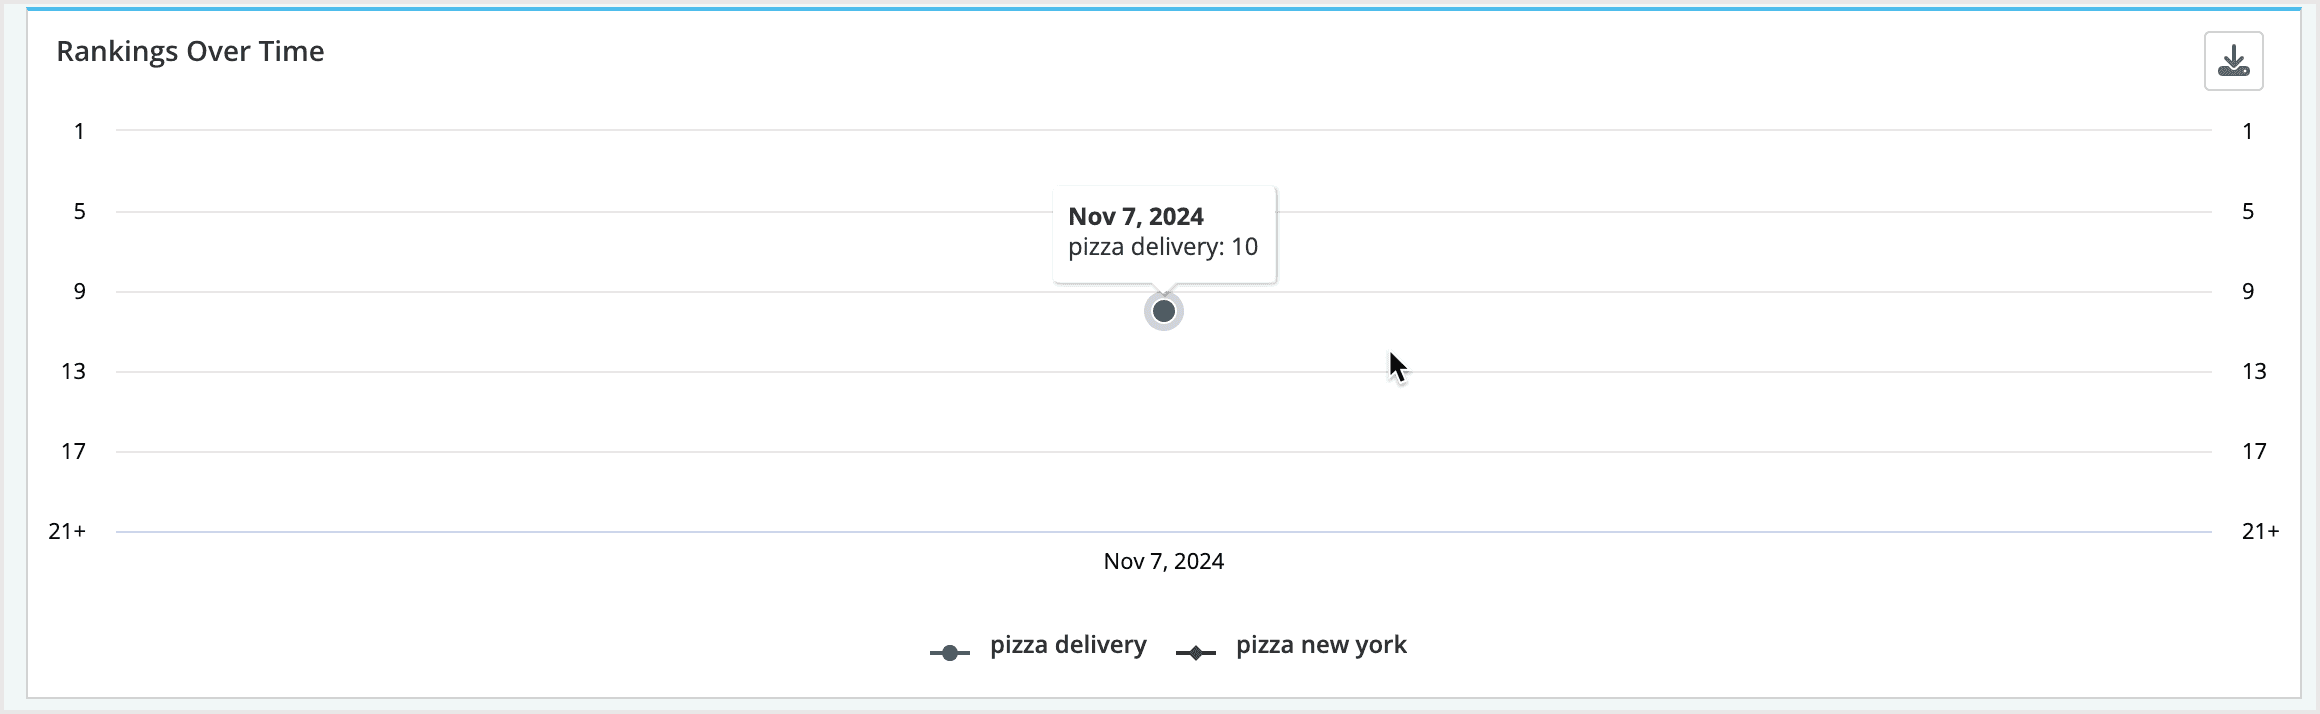Image resolution: width=2320 pixels, height=714 pixels.
Task: Click the Nov 7, 2024 x-axis label
Action: coord(1163,561)
